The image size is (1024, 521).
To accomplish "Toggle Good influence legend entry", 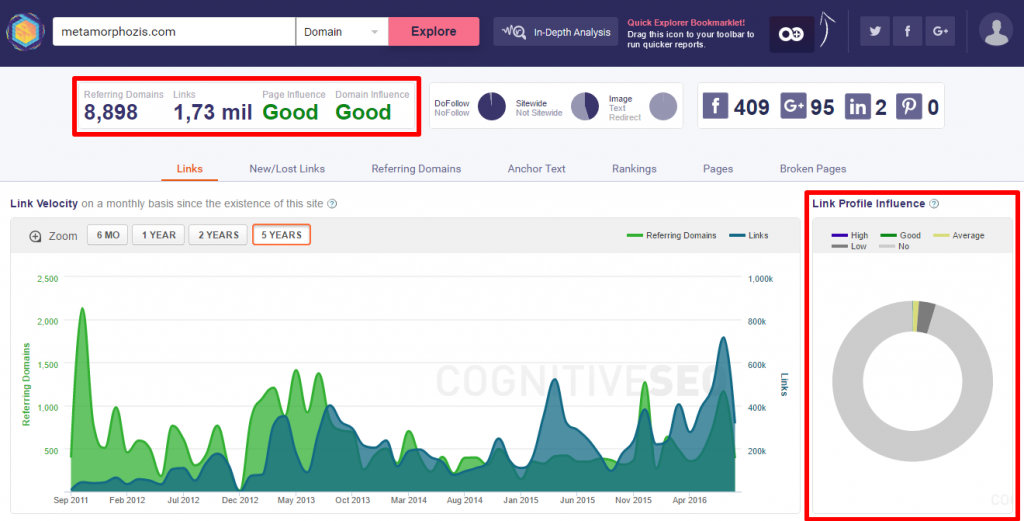I will [901, 236].
